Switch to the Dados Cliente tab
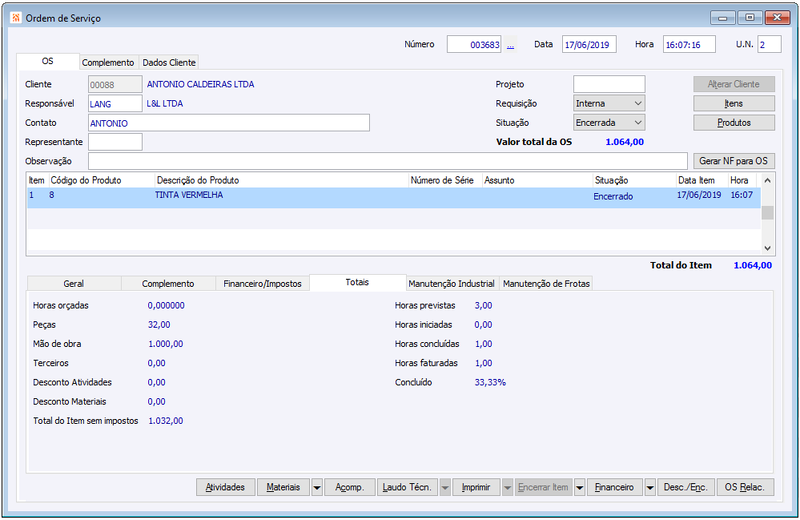This screenshot has height=520, width=800. [x=169, y=63]
